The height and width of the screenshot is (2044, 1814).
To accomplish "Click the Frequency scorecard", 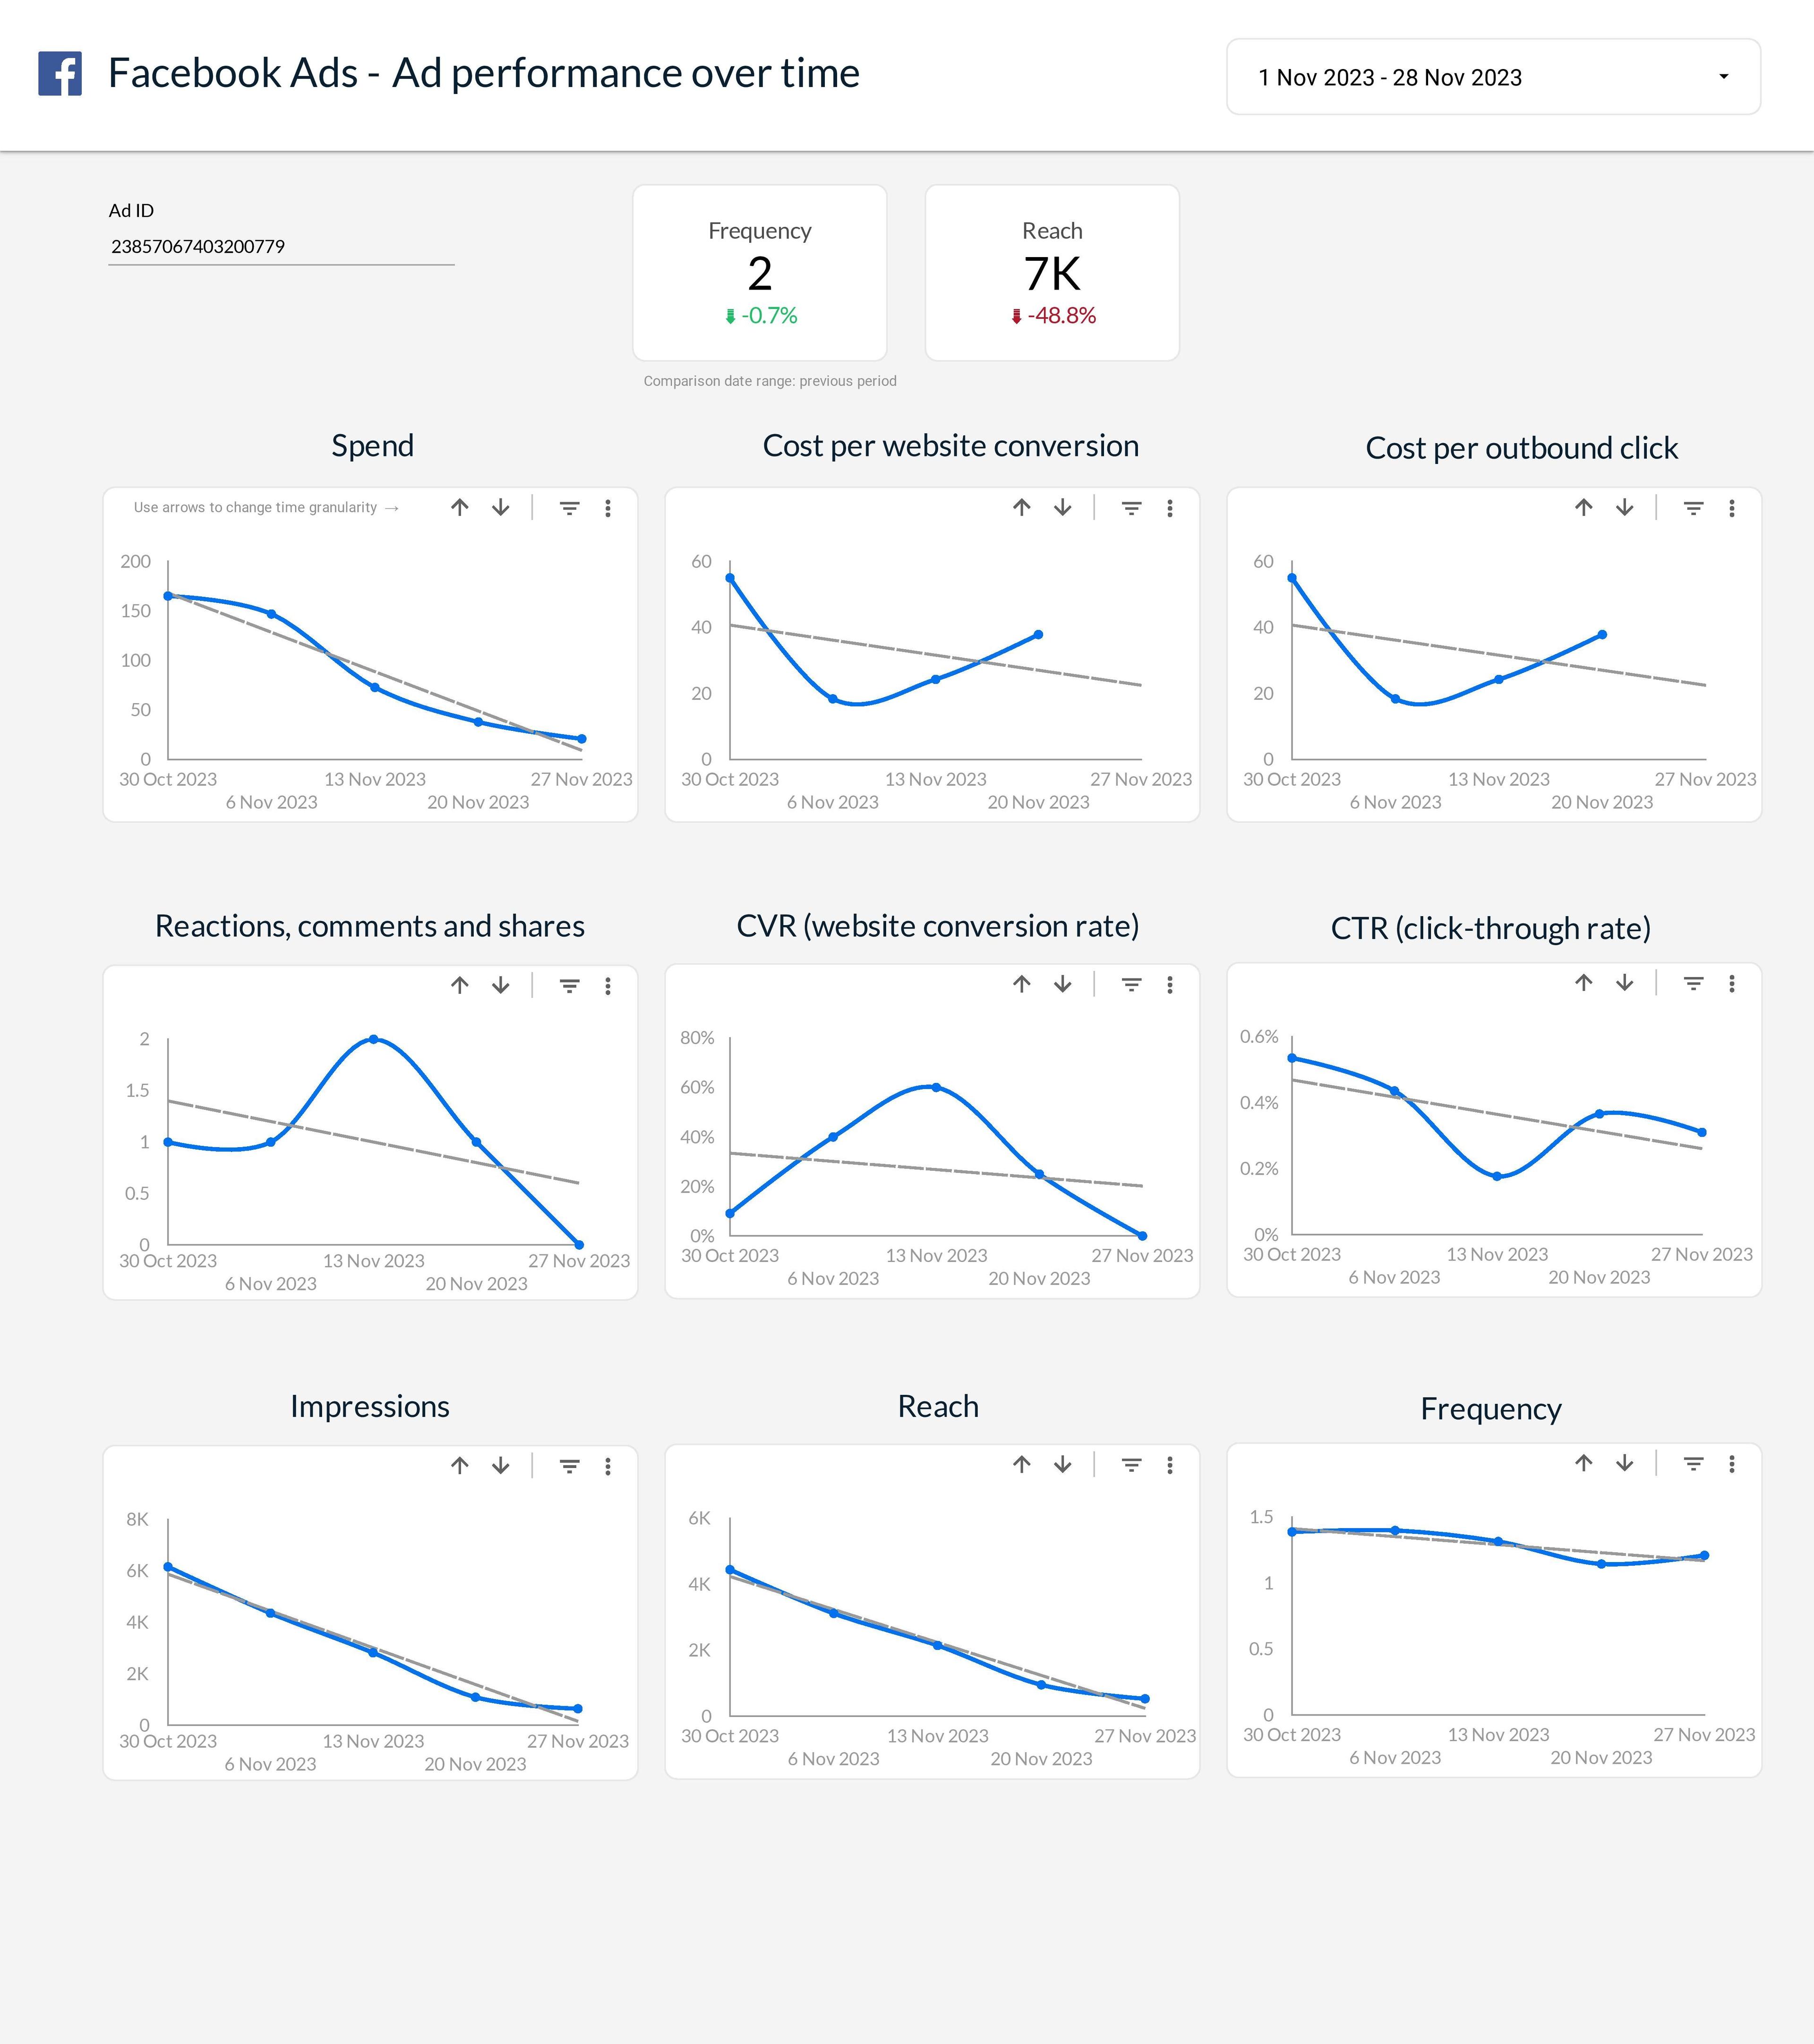I will tap(760, 272).
